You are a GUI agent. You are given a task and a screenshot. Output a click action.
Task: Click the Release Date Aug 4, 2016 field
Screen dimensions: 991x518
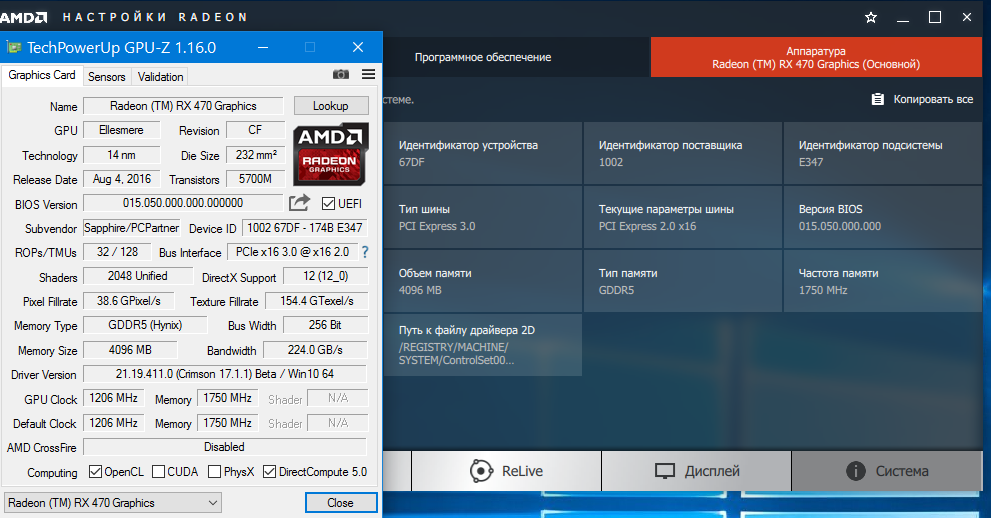pyautogui.click(x=121, y=179)
